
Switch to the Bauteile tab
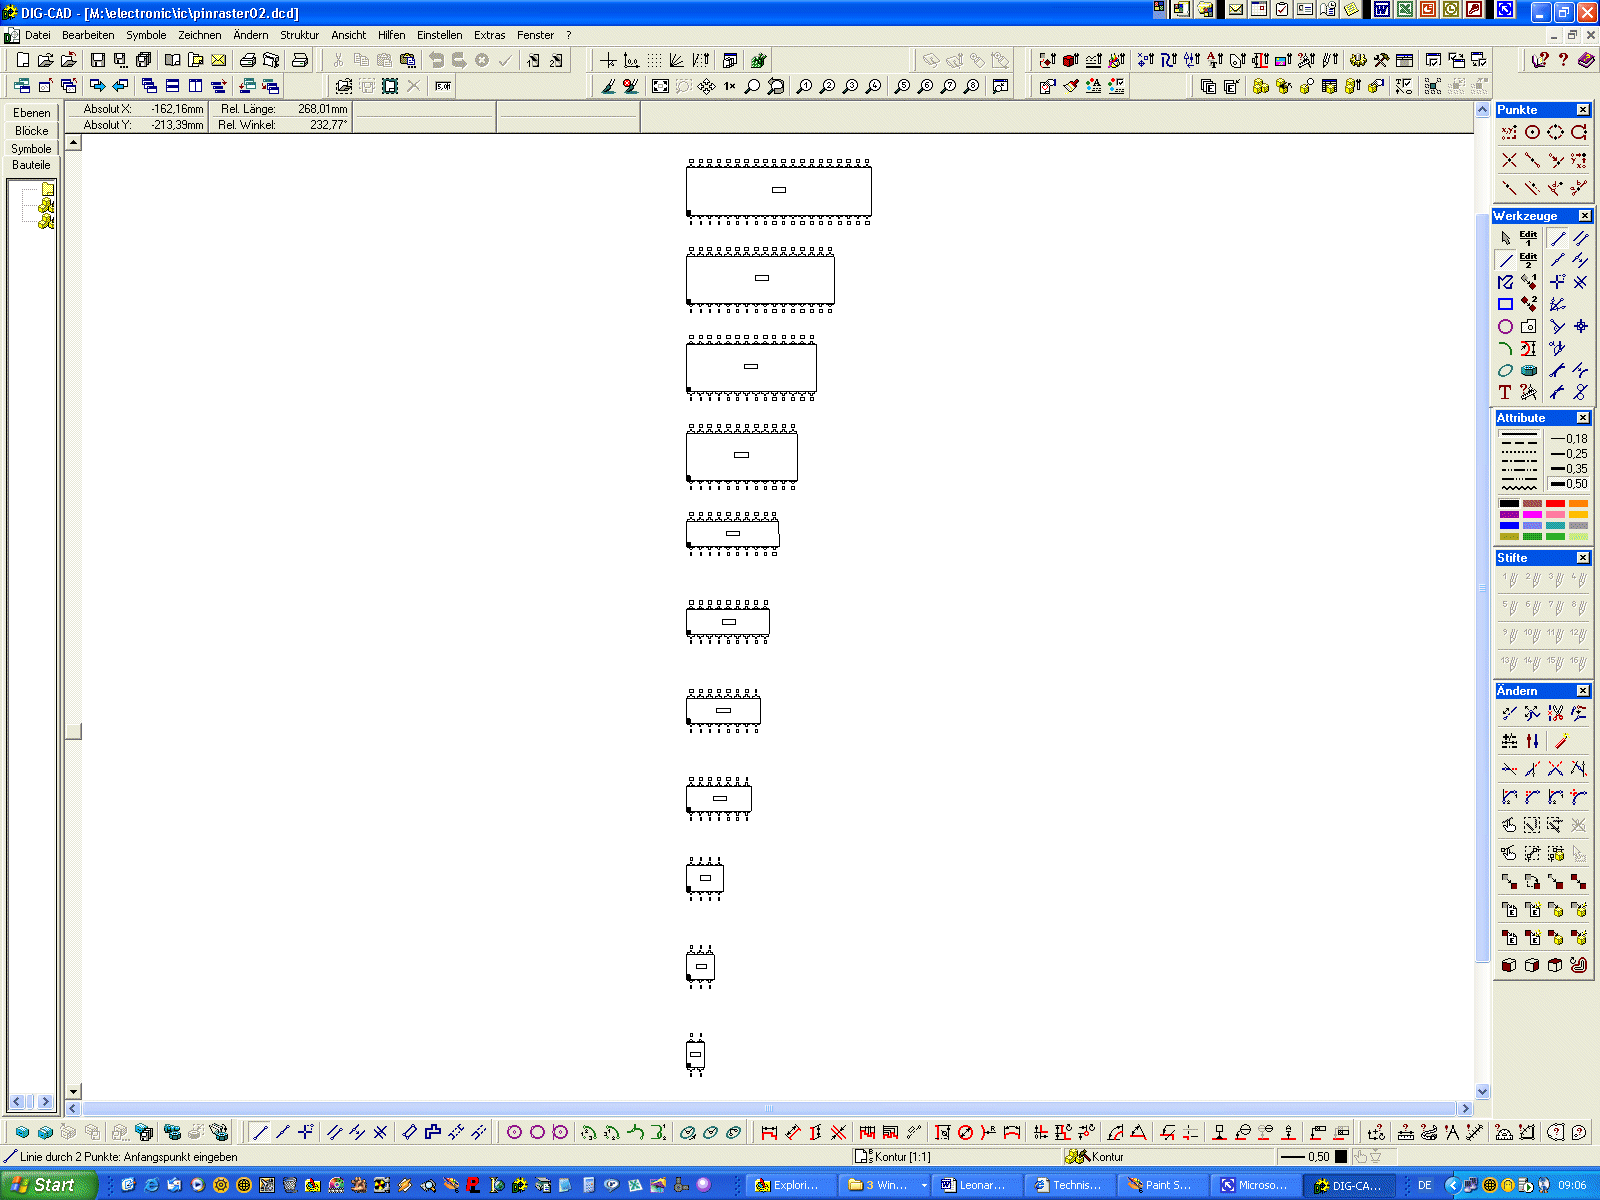tap(31, 165)
